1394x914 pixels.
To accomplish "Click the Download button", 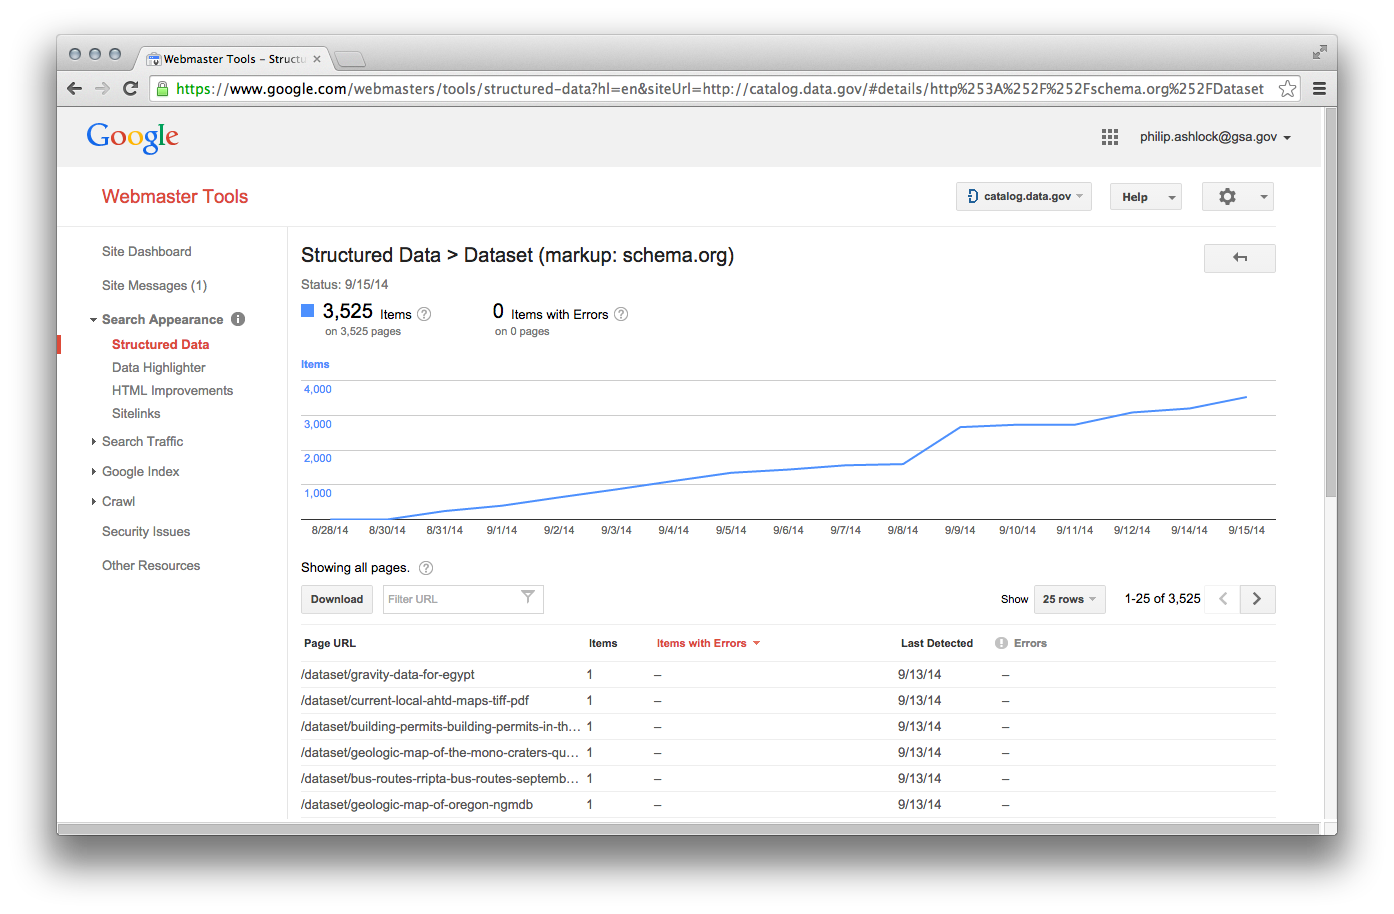I will coord(337,599).
